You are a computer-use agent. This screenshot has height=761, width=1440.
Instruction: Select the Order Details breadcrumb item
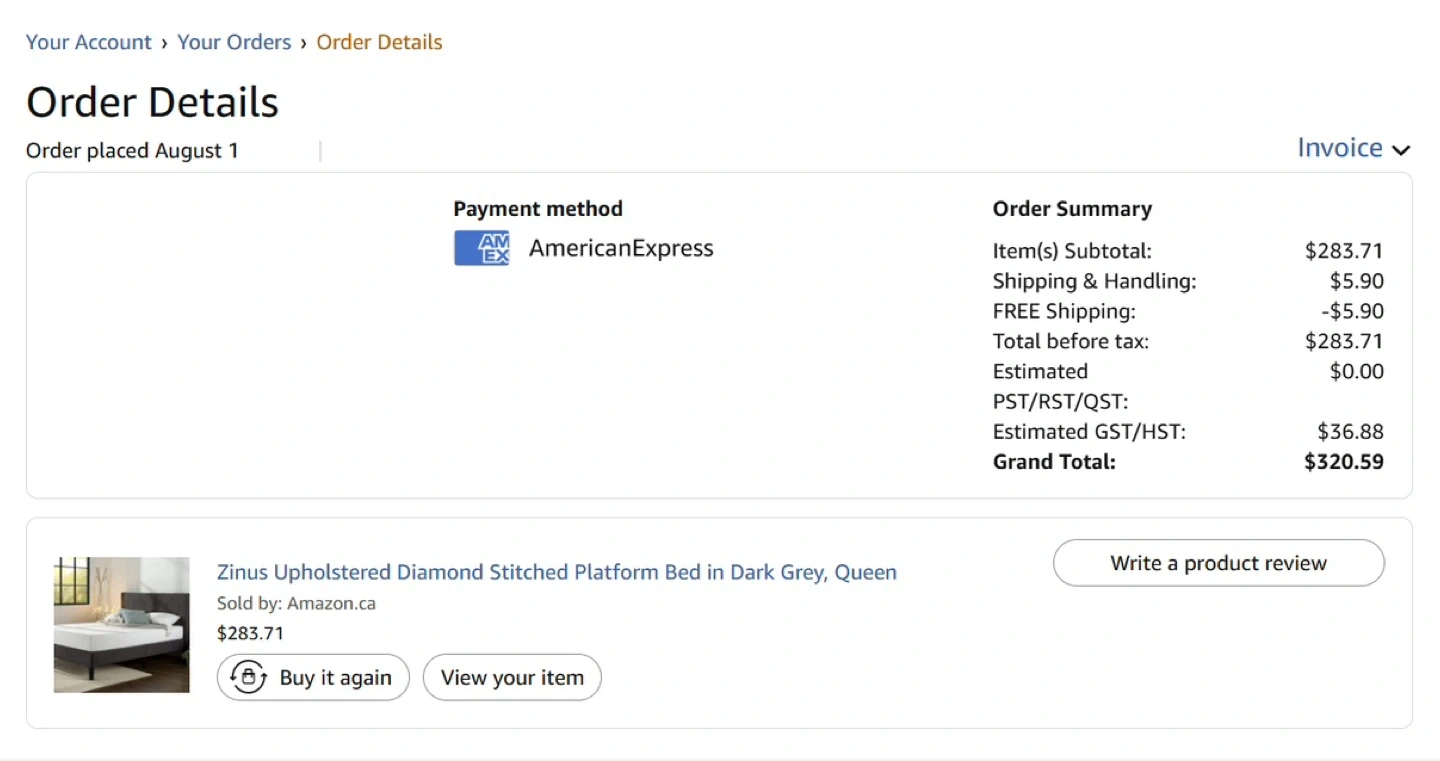(x=379, y=42)
